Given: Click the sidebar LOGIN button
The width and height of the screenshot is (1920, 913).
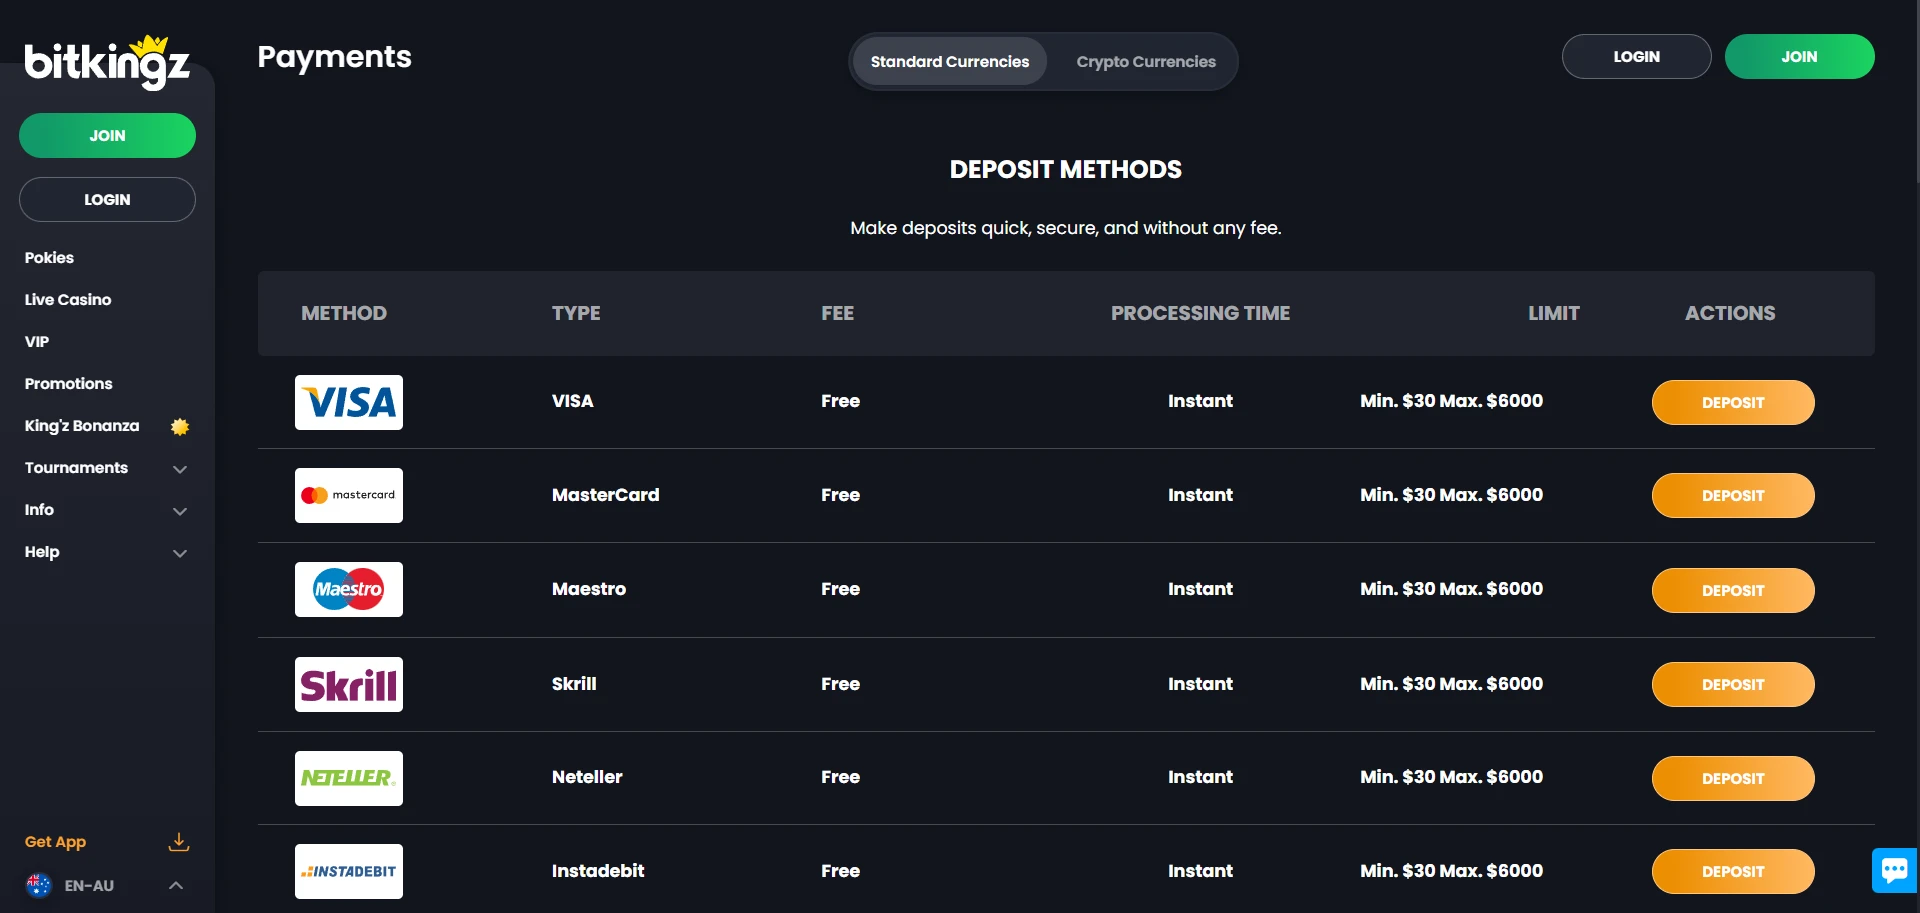Looking at the screenshot, I should coord(107,199).
